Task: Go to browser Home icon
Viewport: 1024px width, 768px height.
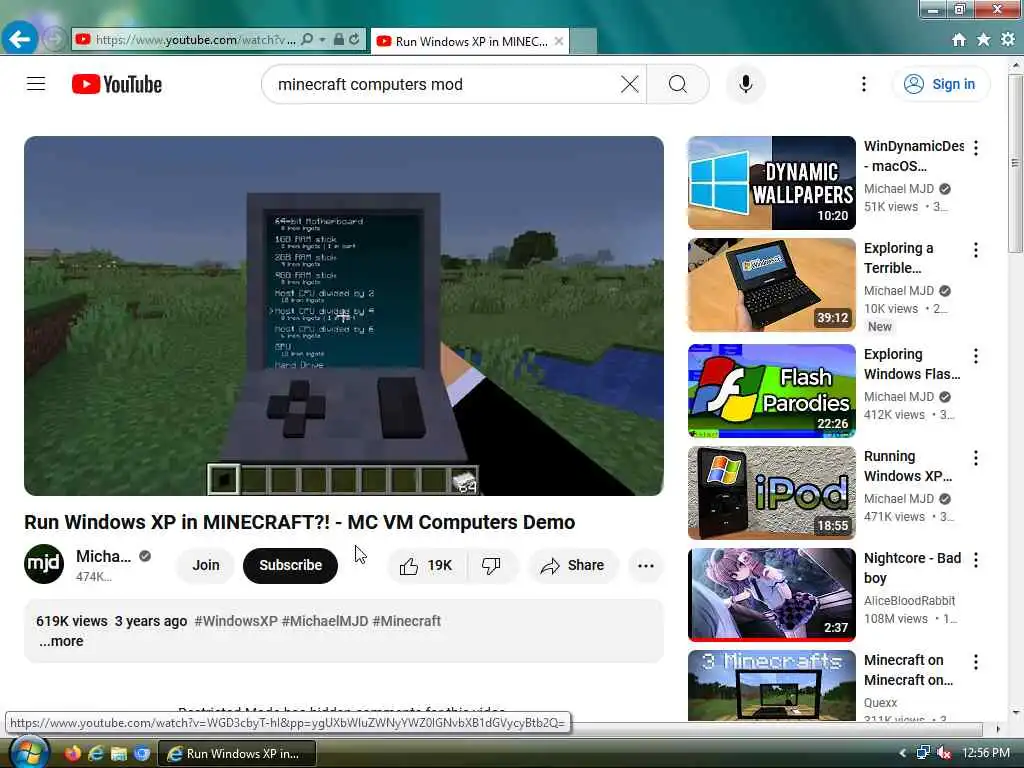Action: tap(959, 40)
